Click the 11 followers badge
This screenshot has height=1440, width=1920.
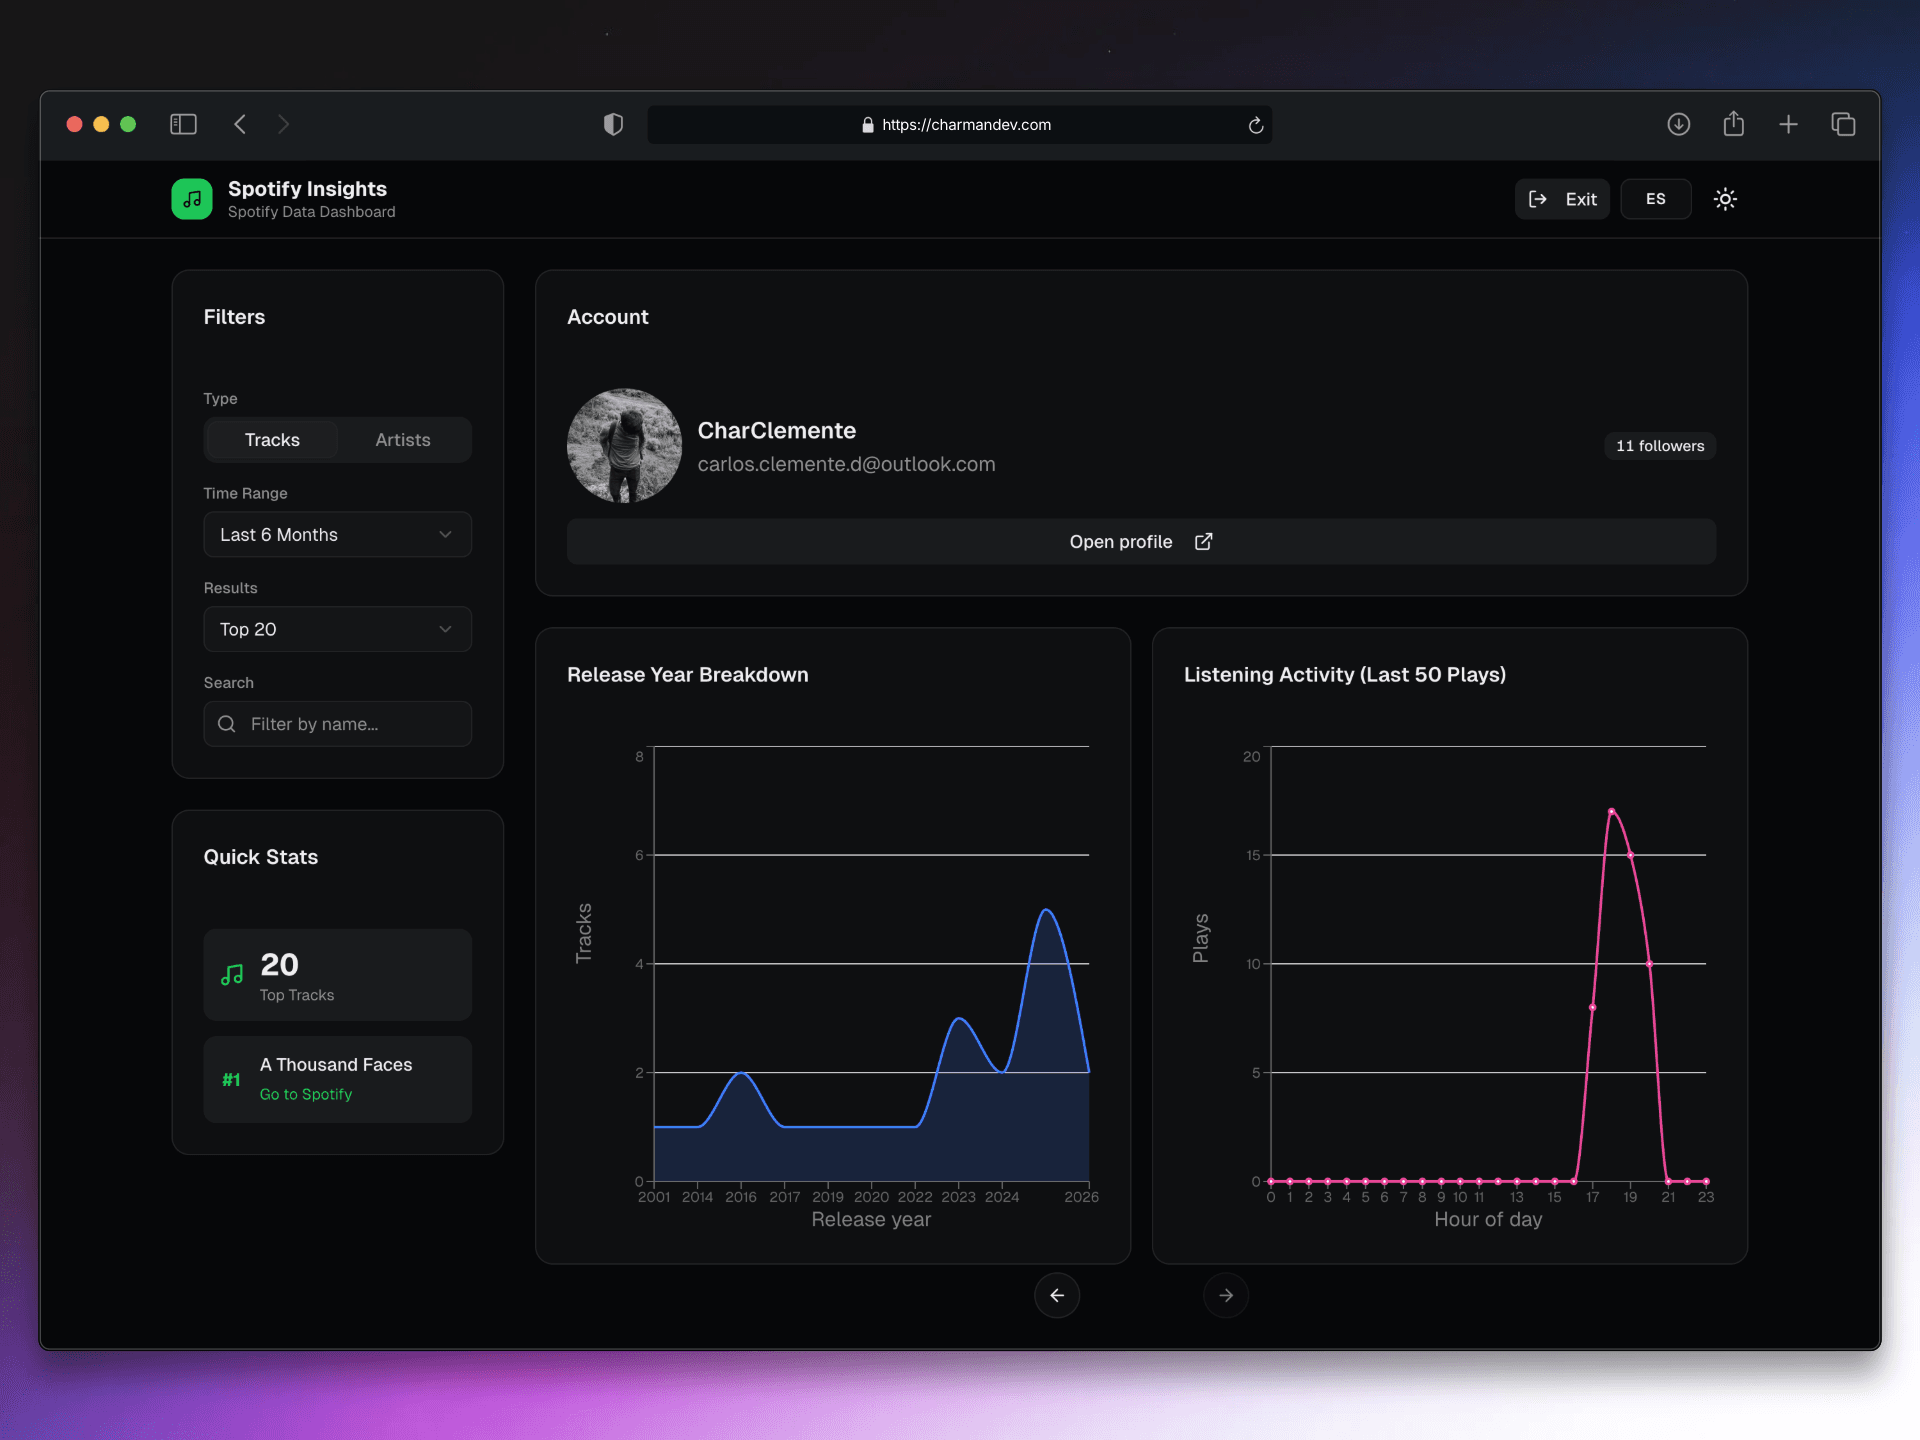point(1659,445)
